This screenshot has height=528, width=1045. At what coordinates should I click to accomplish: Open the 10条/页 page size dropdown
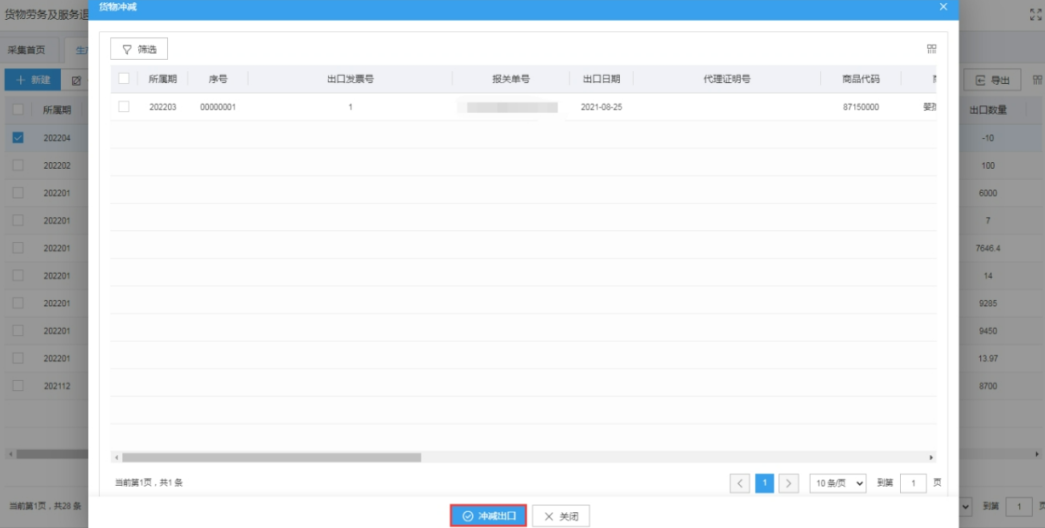pyautogui.click(x=837, y=483)
